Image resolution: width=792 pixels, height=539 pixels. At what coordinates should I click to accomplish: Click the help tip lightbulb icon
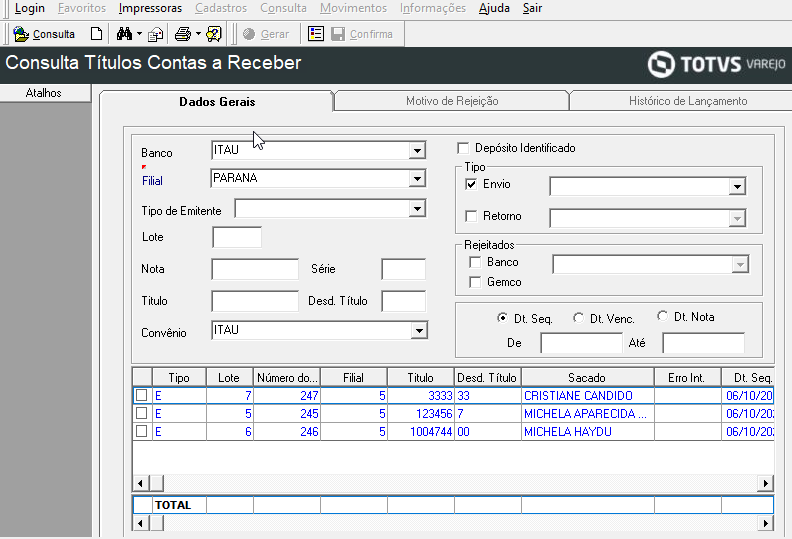pyautogui.click(x=214, y=34)
